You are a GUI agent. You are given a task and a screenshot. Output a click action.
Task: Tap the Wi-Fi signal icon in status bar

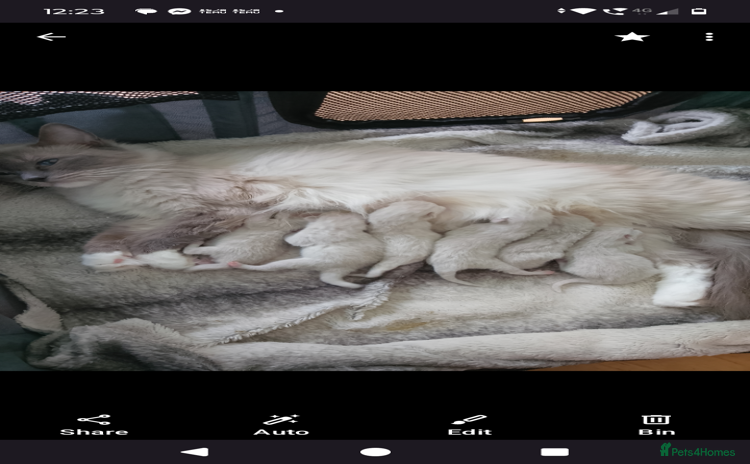tap(583, 11)
